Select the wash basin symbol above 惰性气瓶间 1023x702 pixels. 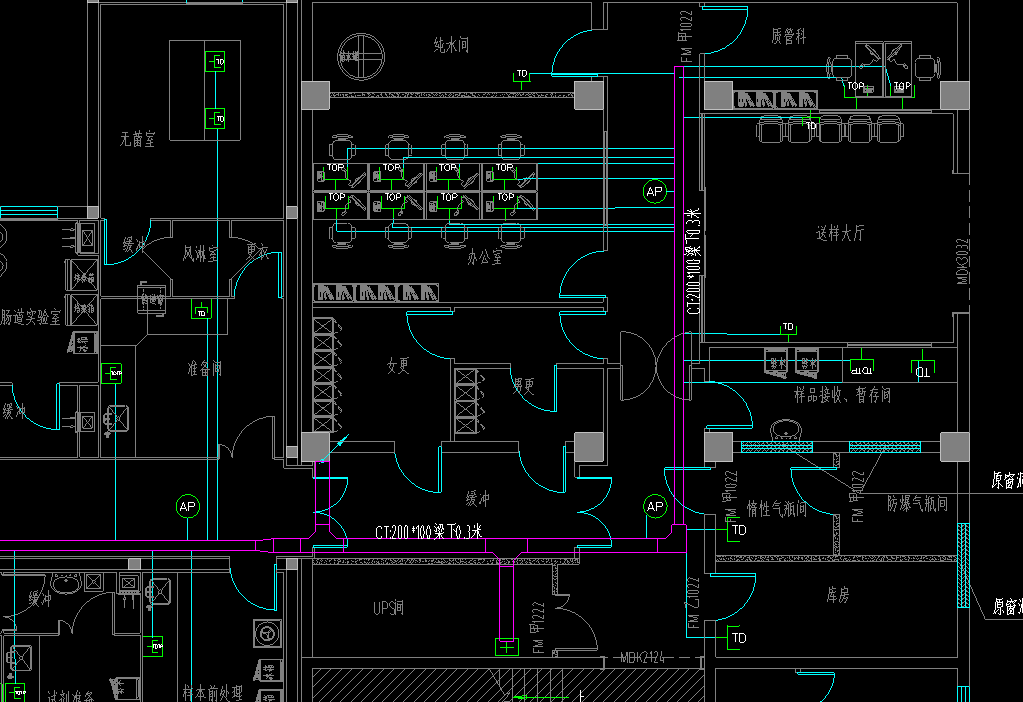click(786, 431)
